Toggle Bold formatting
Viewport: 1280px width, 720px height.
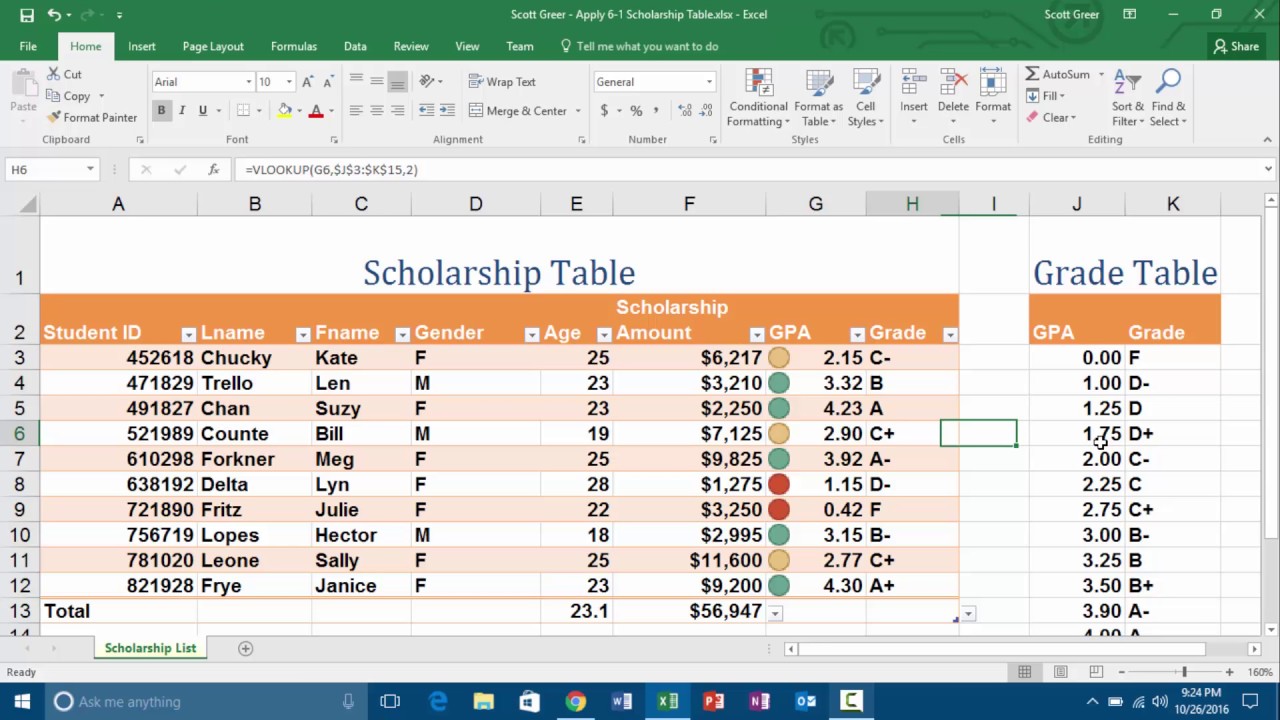(161, 111)
